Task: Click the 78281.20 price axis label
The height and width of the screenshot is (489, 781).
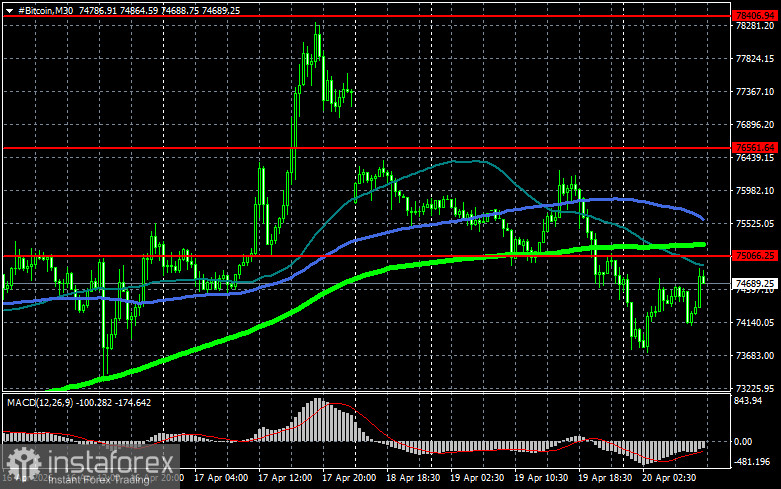Action: pyautogui.click(x=755, y=25)
